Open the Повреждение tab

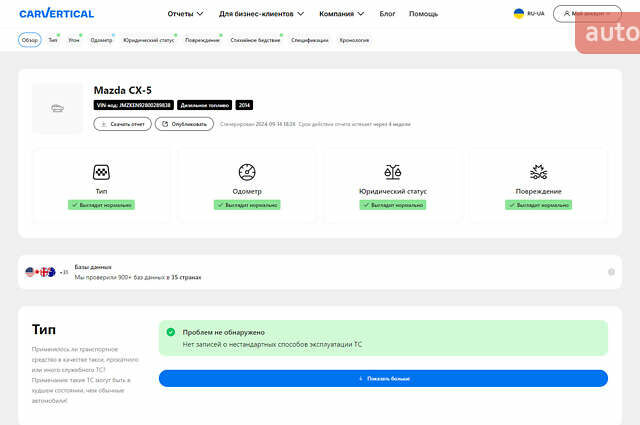point(202,40)
